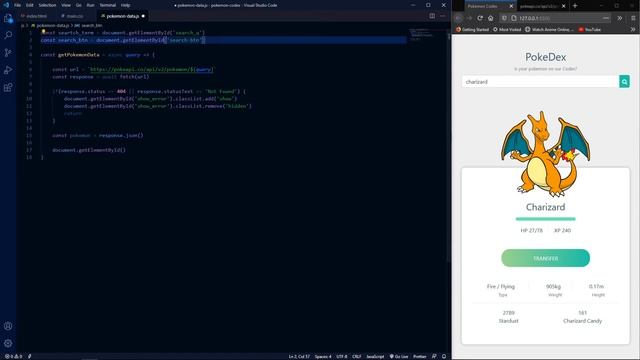Open the Search view in activity bar

pos(8,36)
